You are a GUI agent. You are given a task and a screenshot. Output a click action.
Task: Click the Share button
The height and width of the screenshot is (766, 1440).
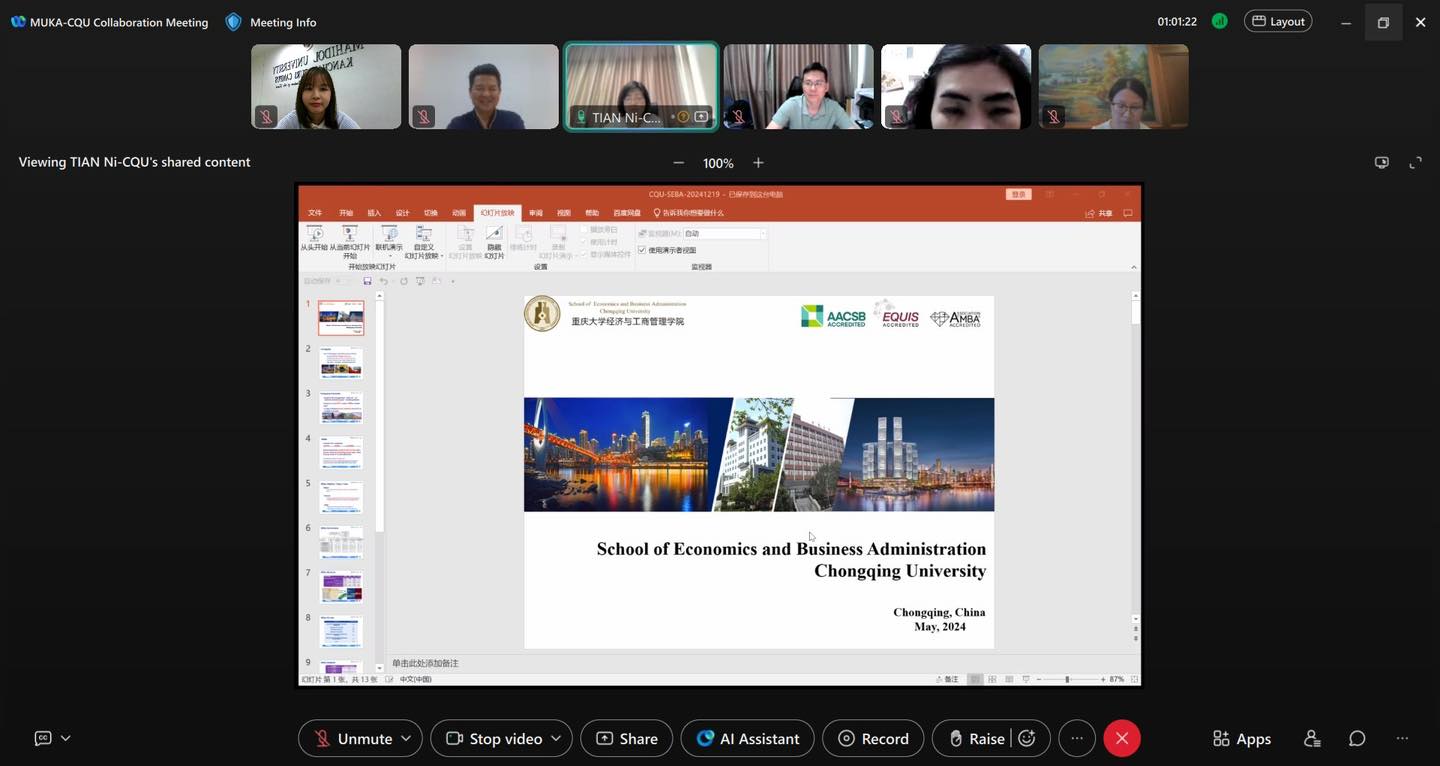pos(627,739)
